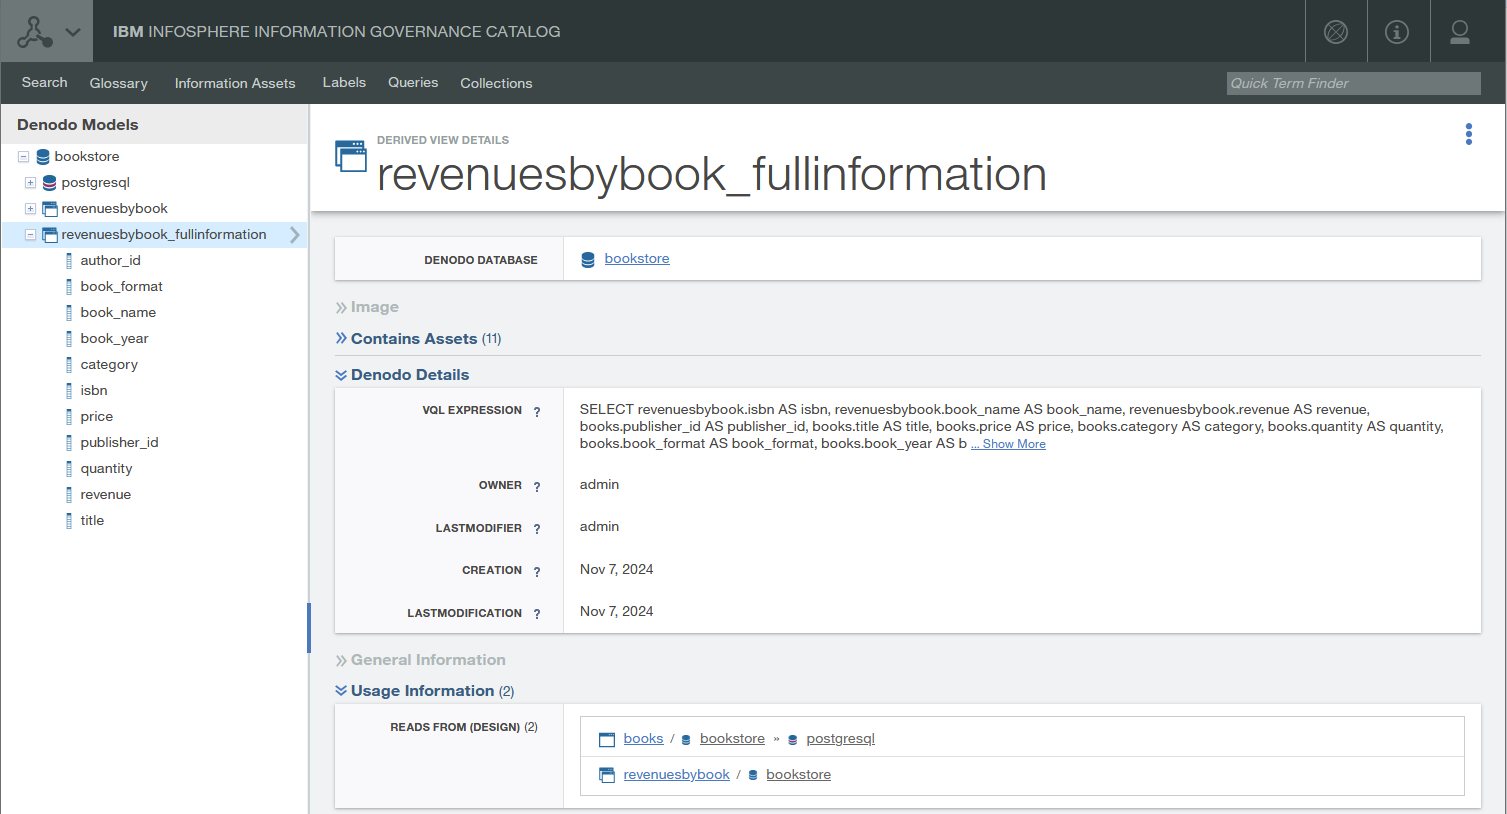Click the revenuesbybook_fullinformation view icon in the tree

coord(49,235)
